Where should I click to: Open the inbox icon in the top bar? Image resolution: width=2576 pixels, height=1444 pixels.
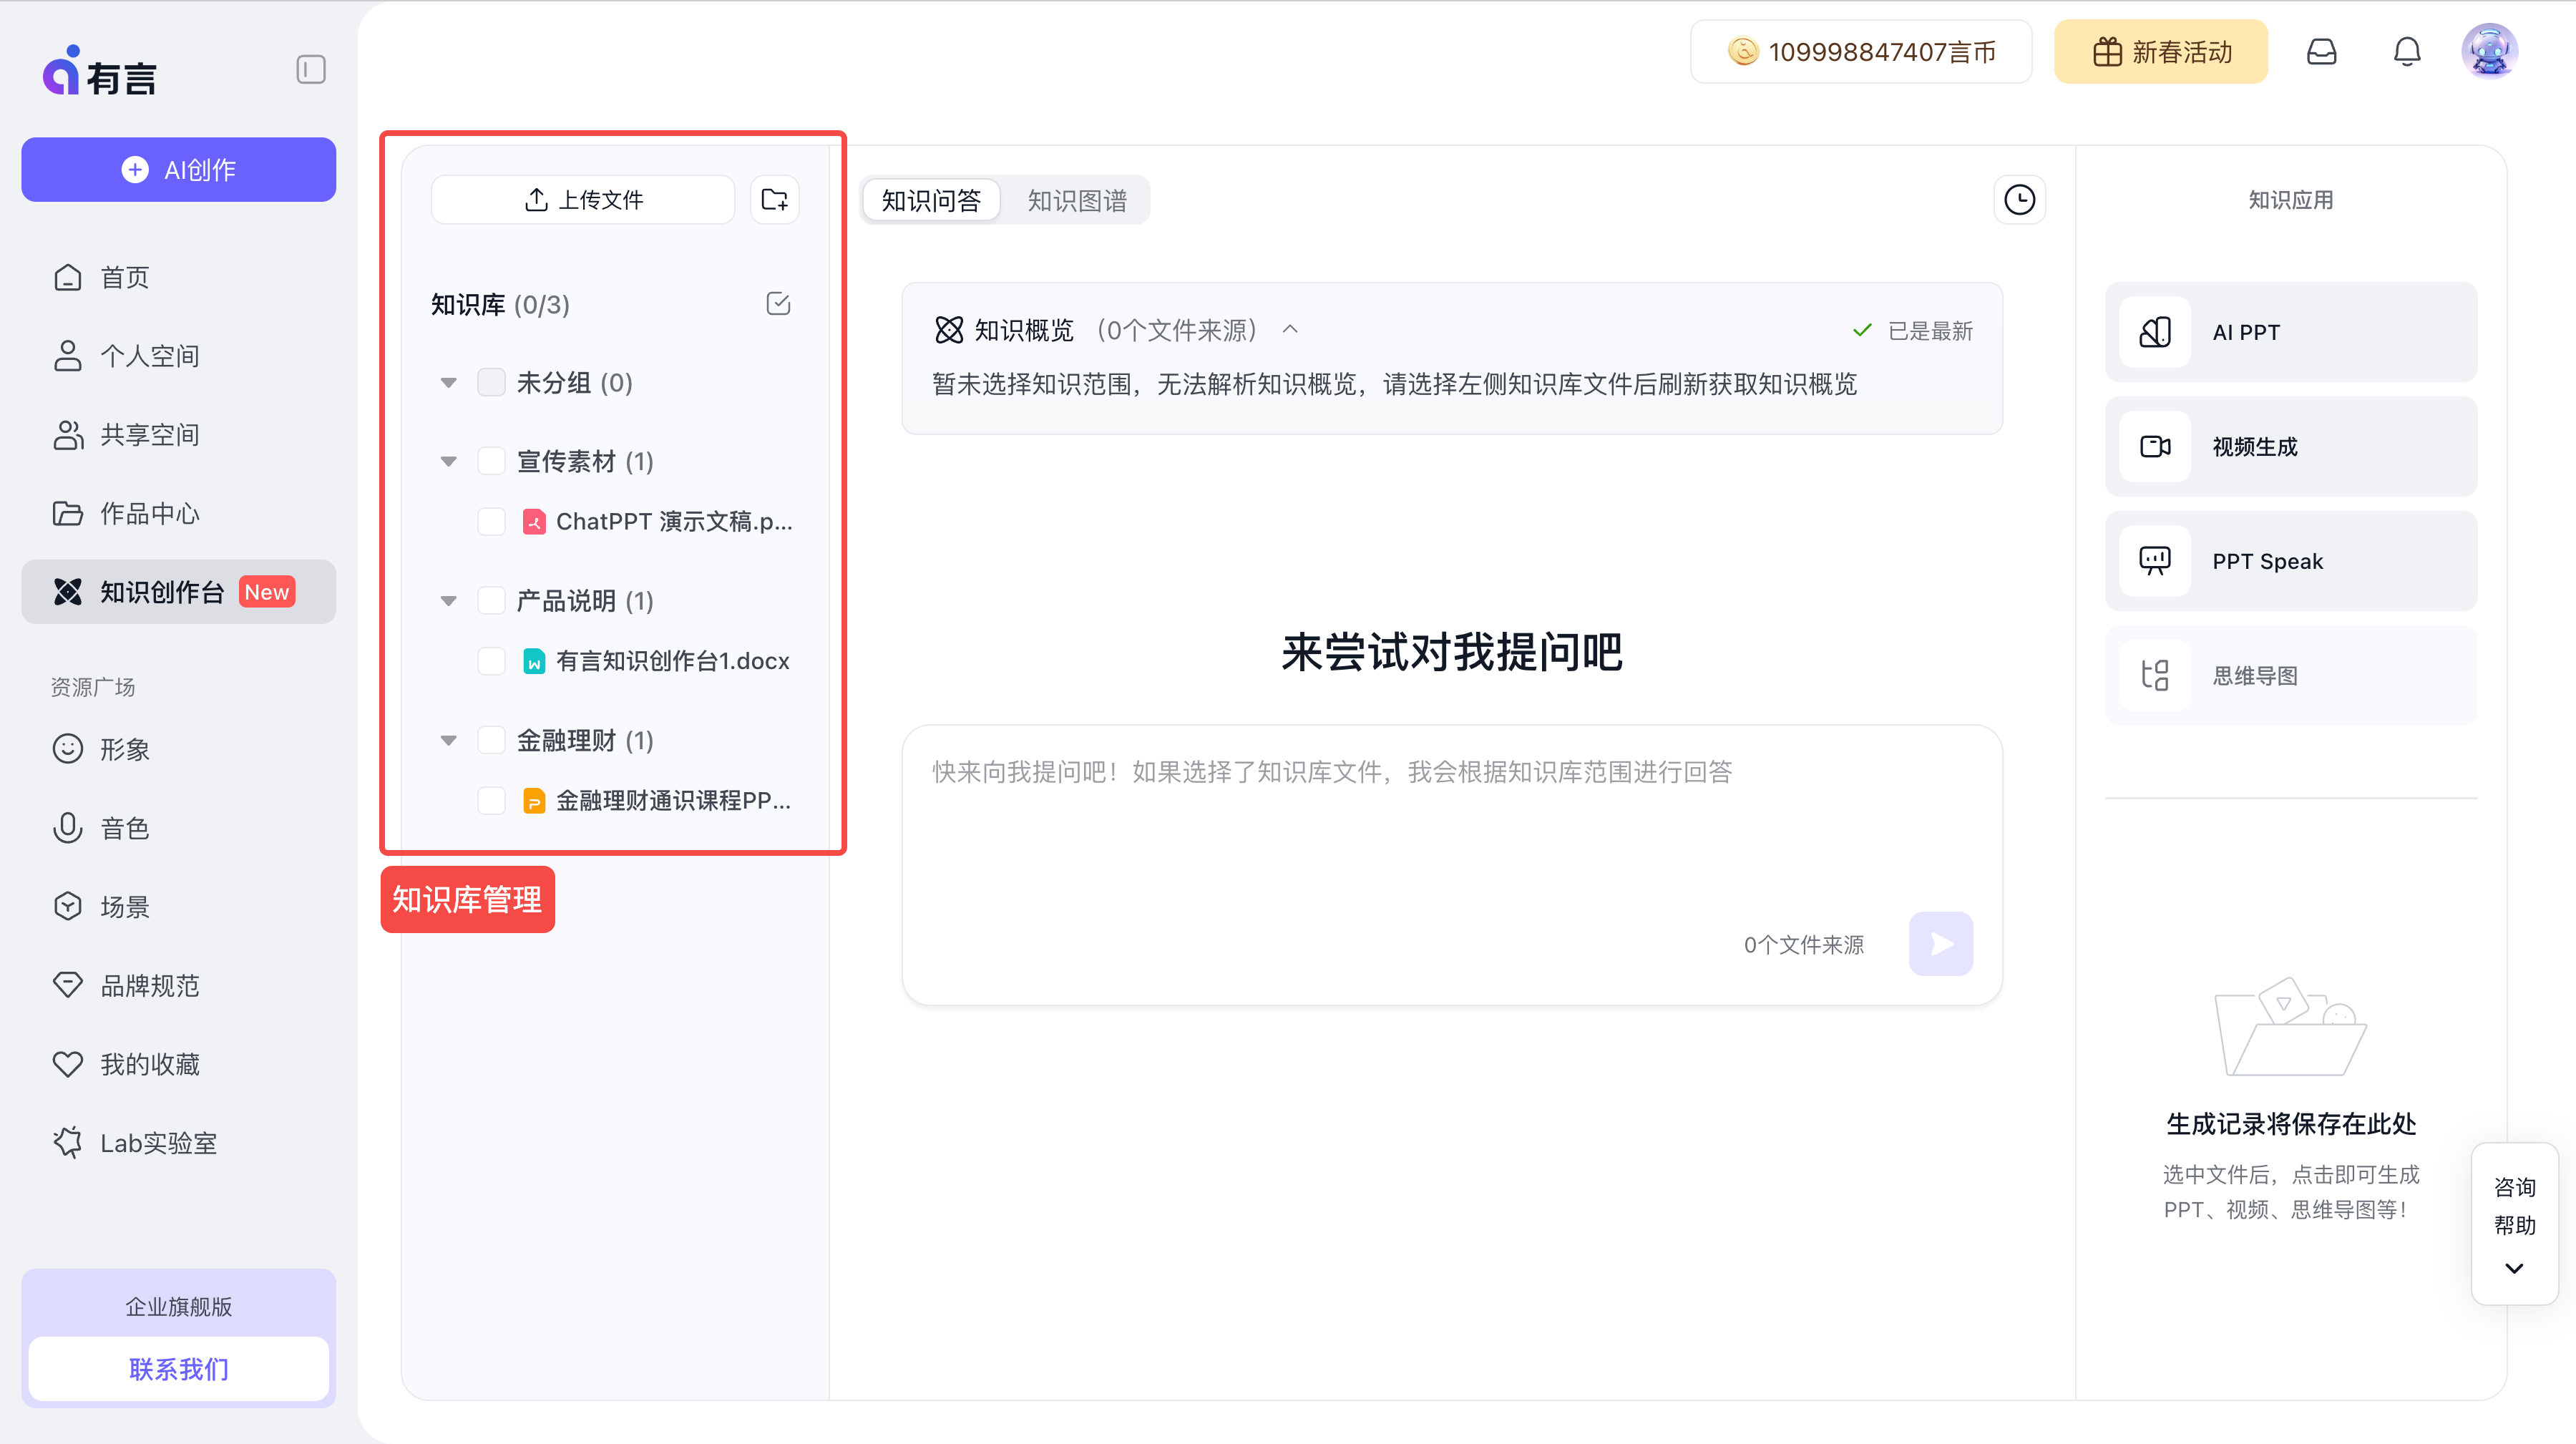pos(2322,51)
